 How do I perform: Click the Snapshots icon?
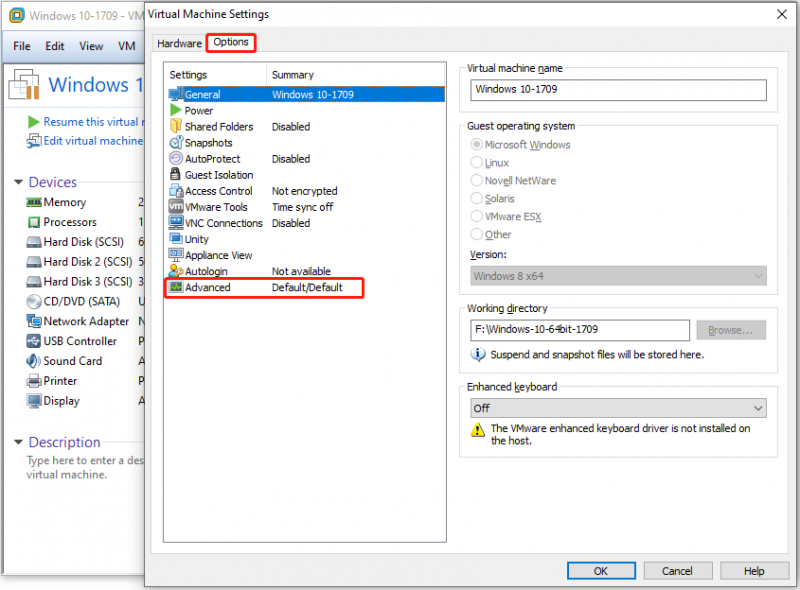[x=176, y=142]
